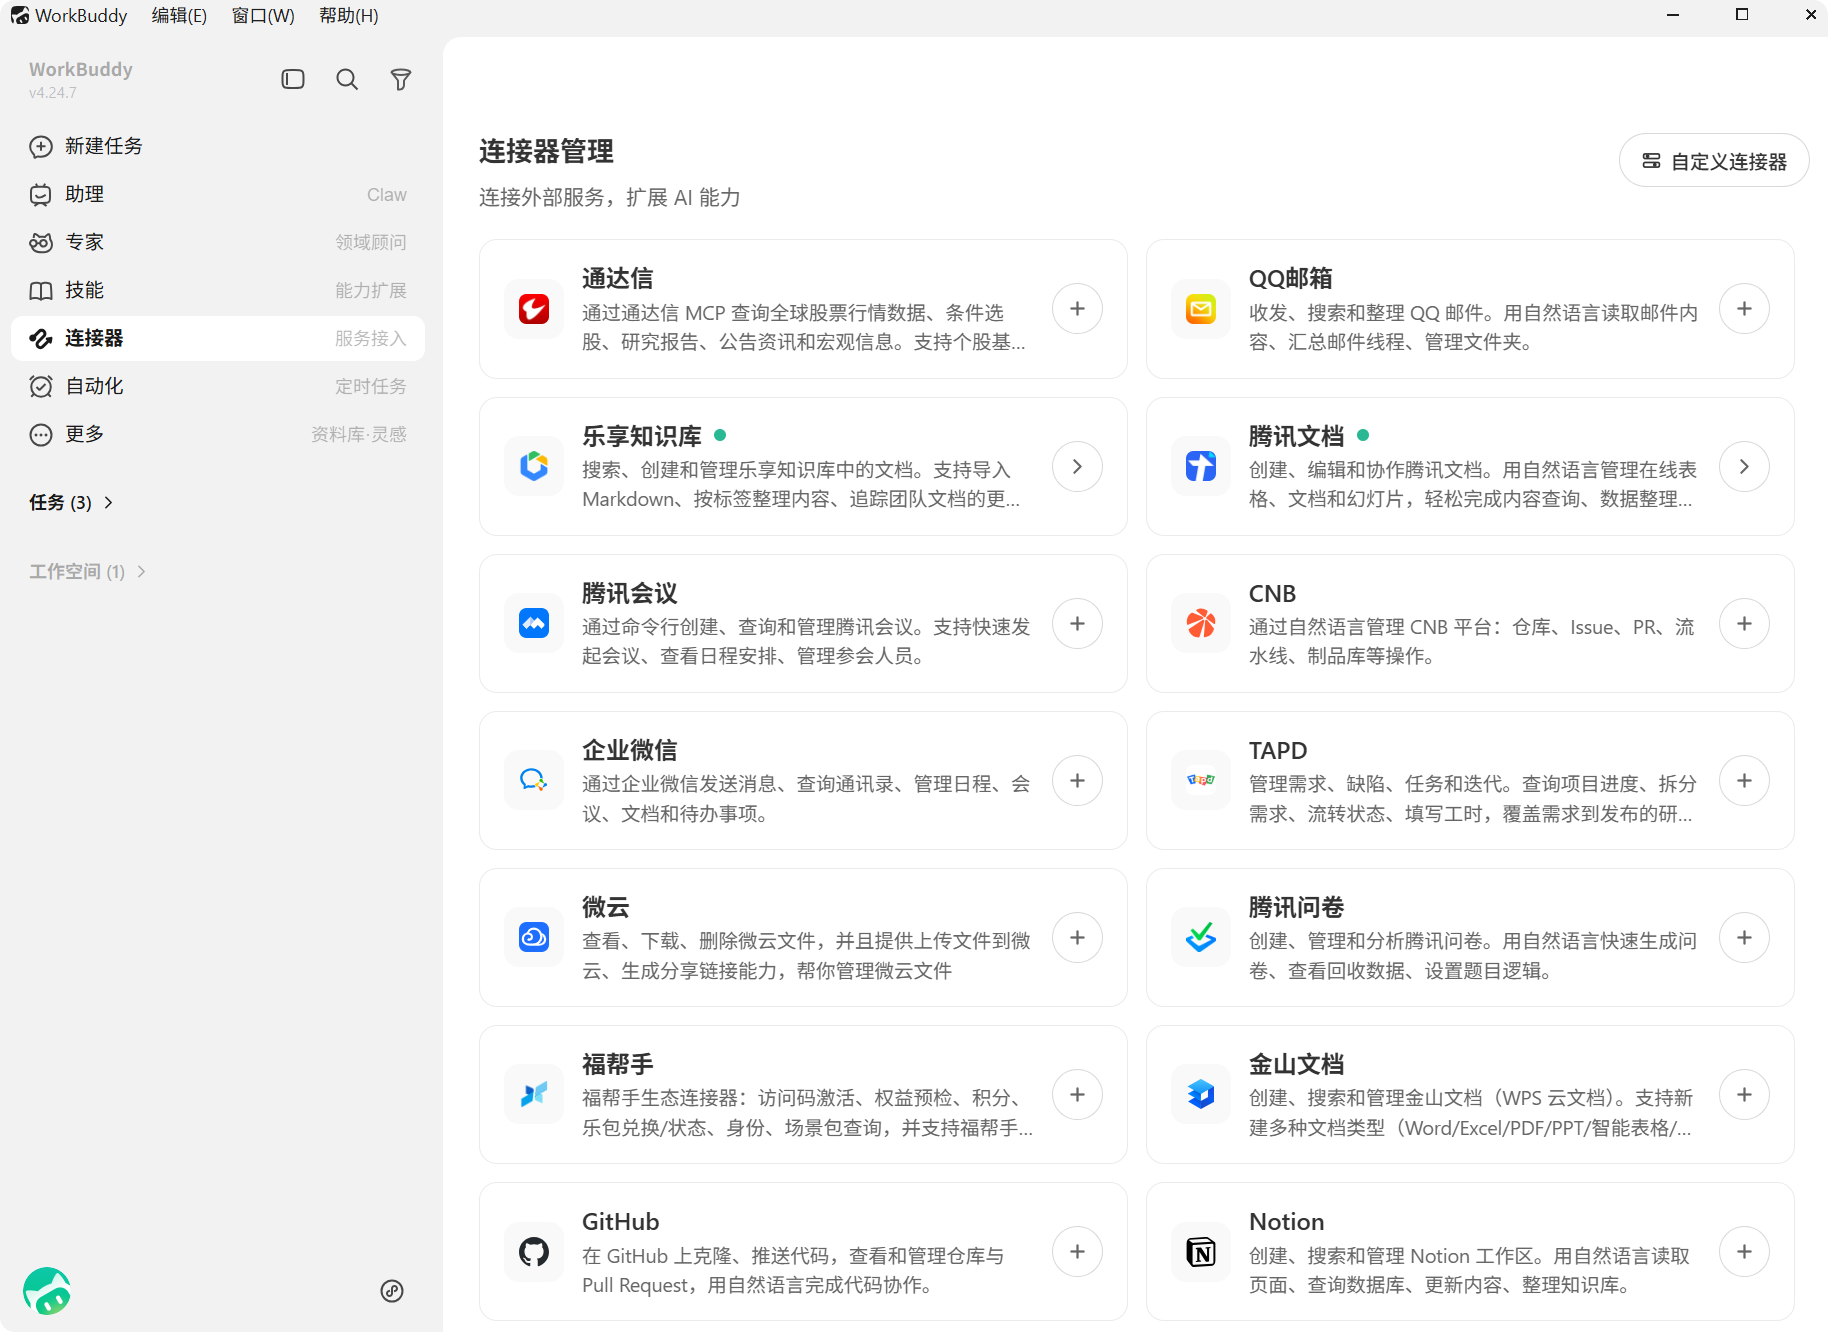Click the QQ邮箱 envelope logo
The image size is (1828, 1332).
pos(1201,309)
